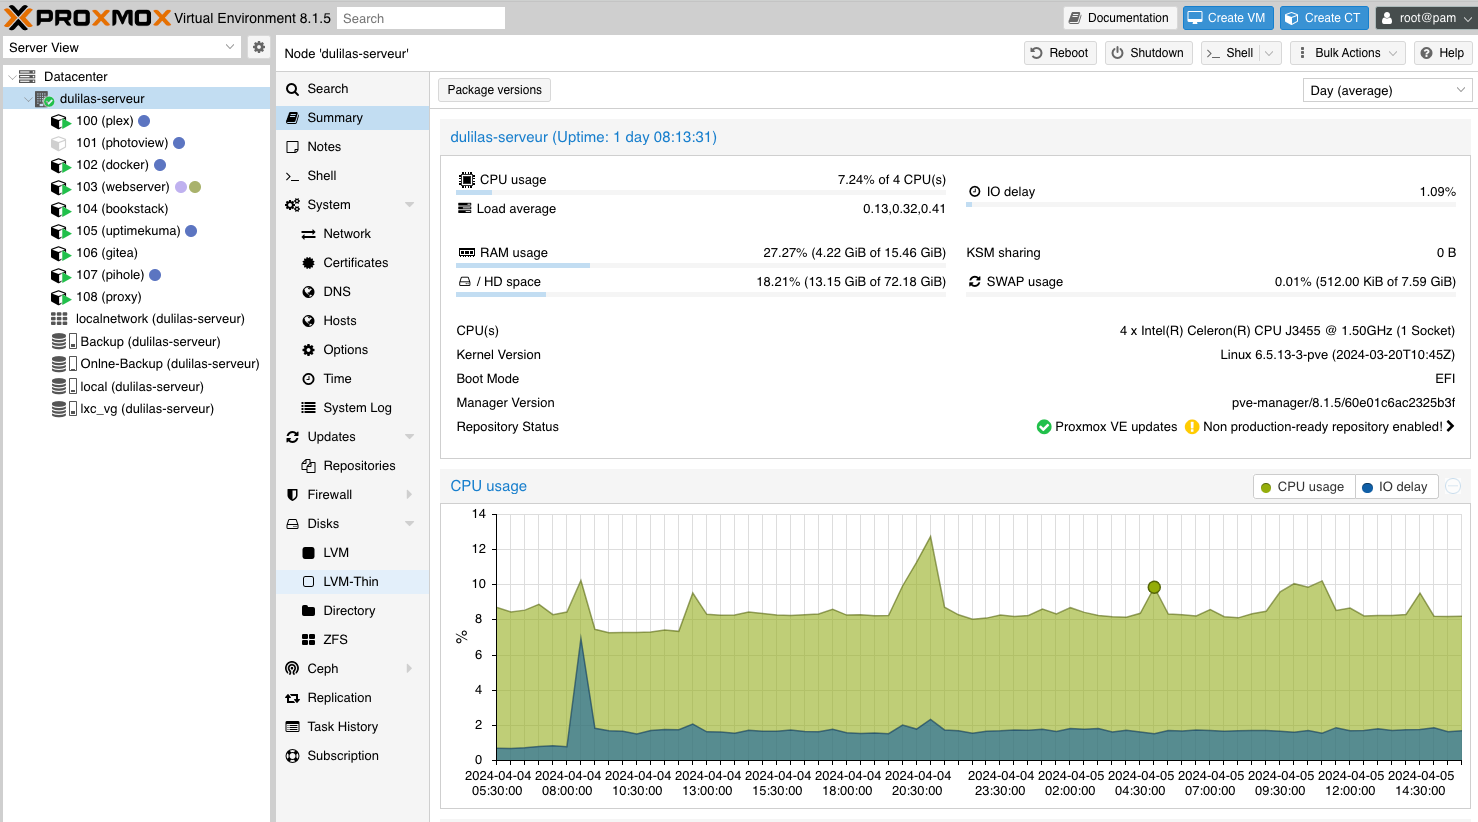1478x822 pixels.
Task: Click the stopped container icon for 101 (photoview)
Action: 60,143
